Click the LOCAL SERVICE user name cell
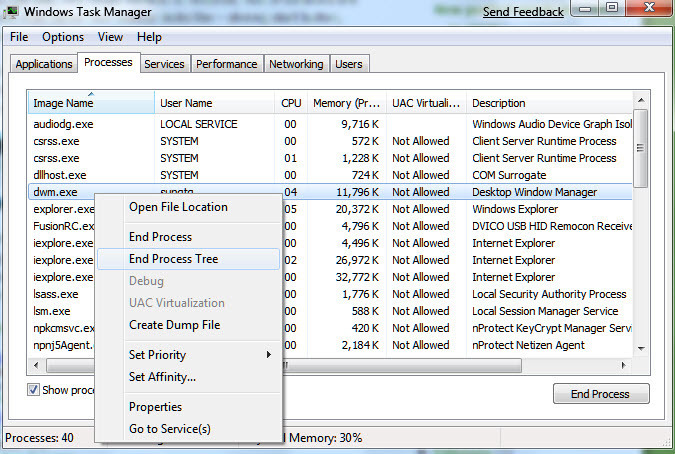 198,124
